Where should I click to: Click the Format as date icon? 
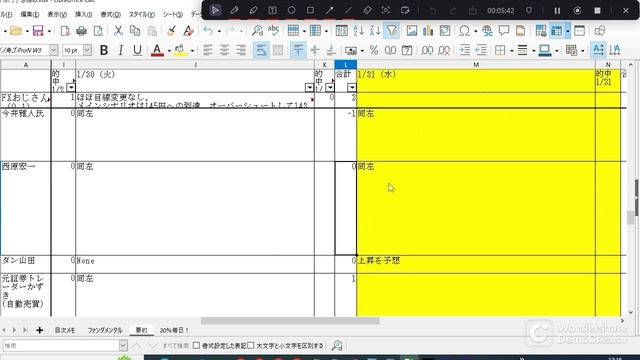407,50
